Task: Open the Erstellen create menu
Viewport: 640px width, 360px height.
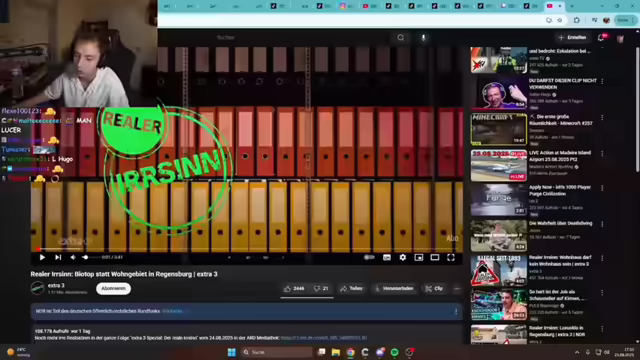Action: (x=572, y=38)
